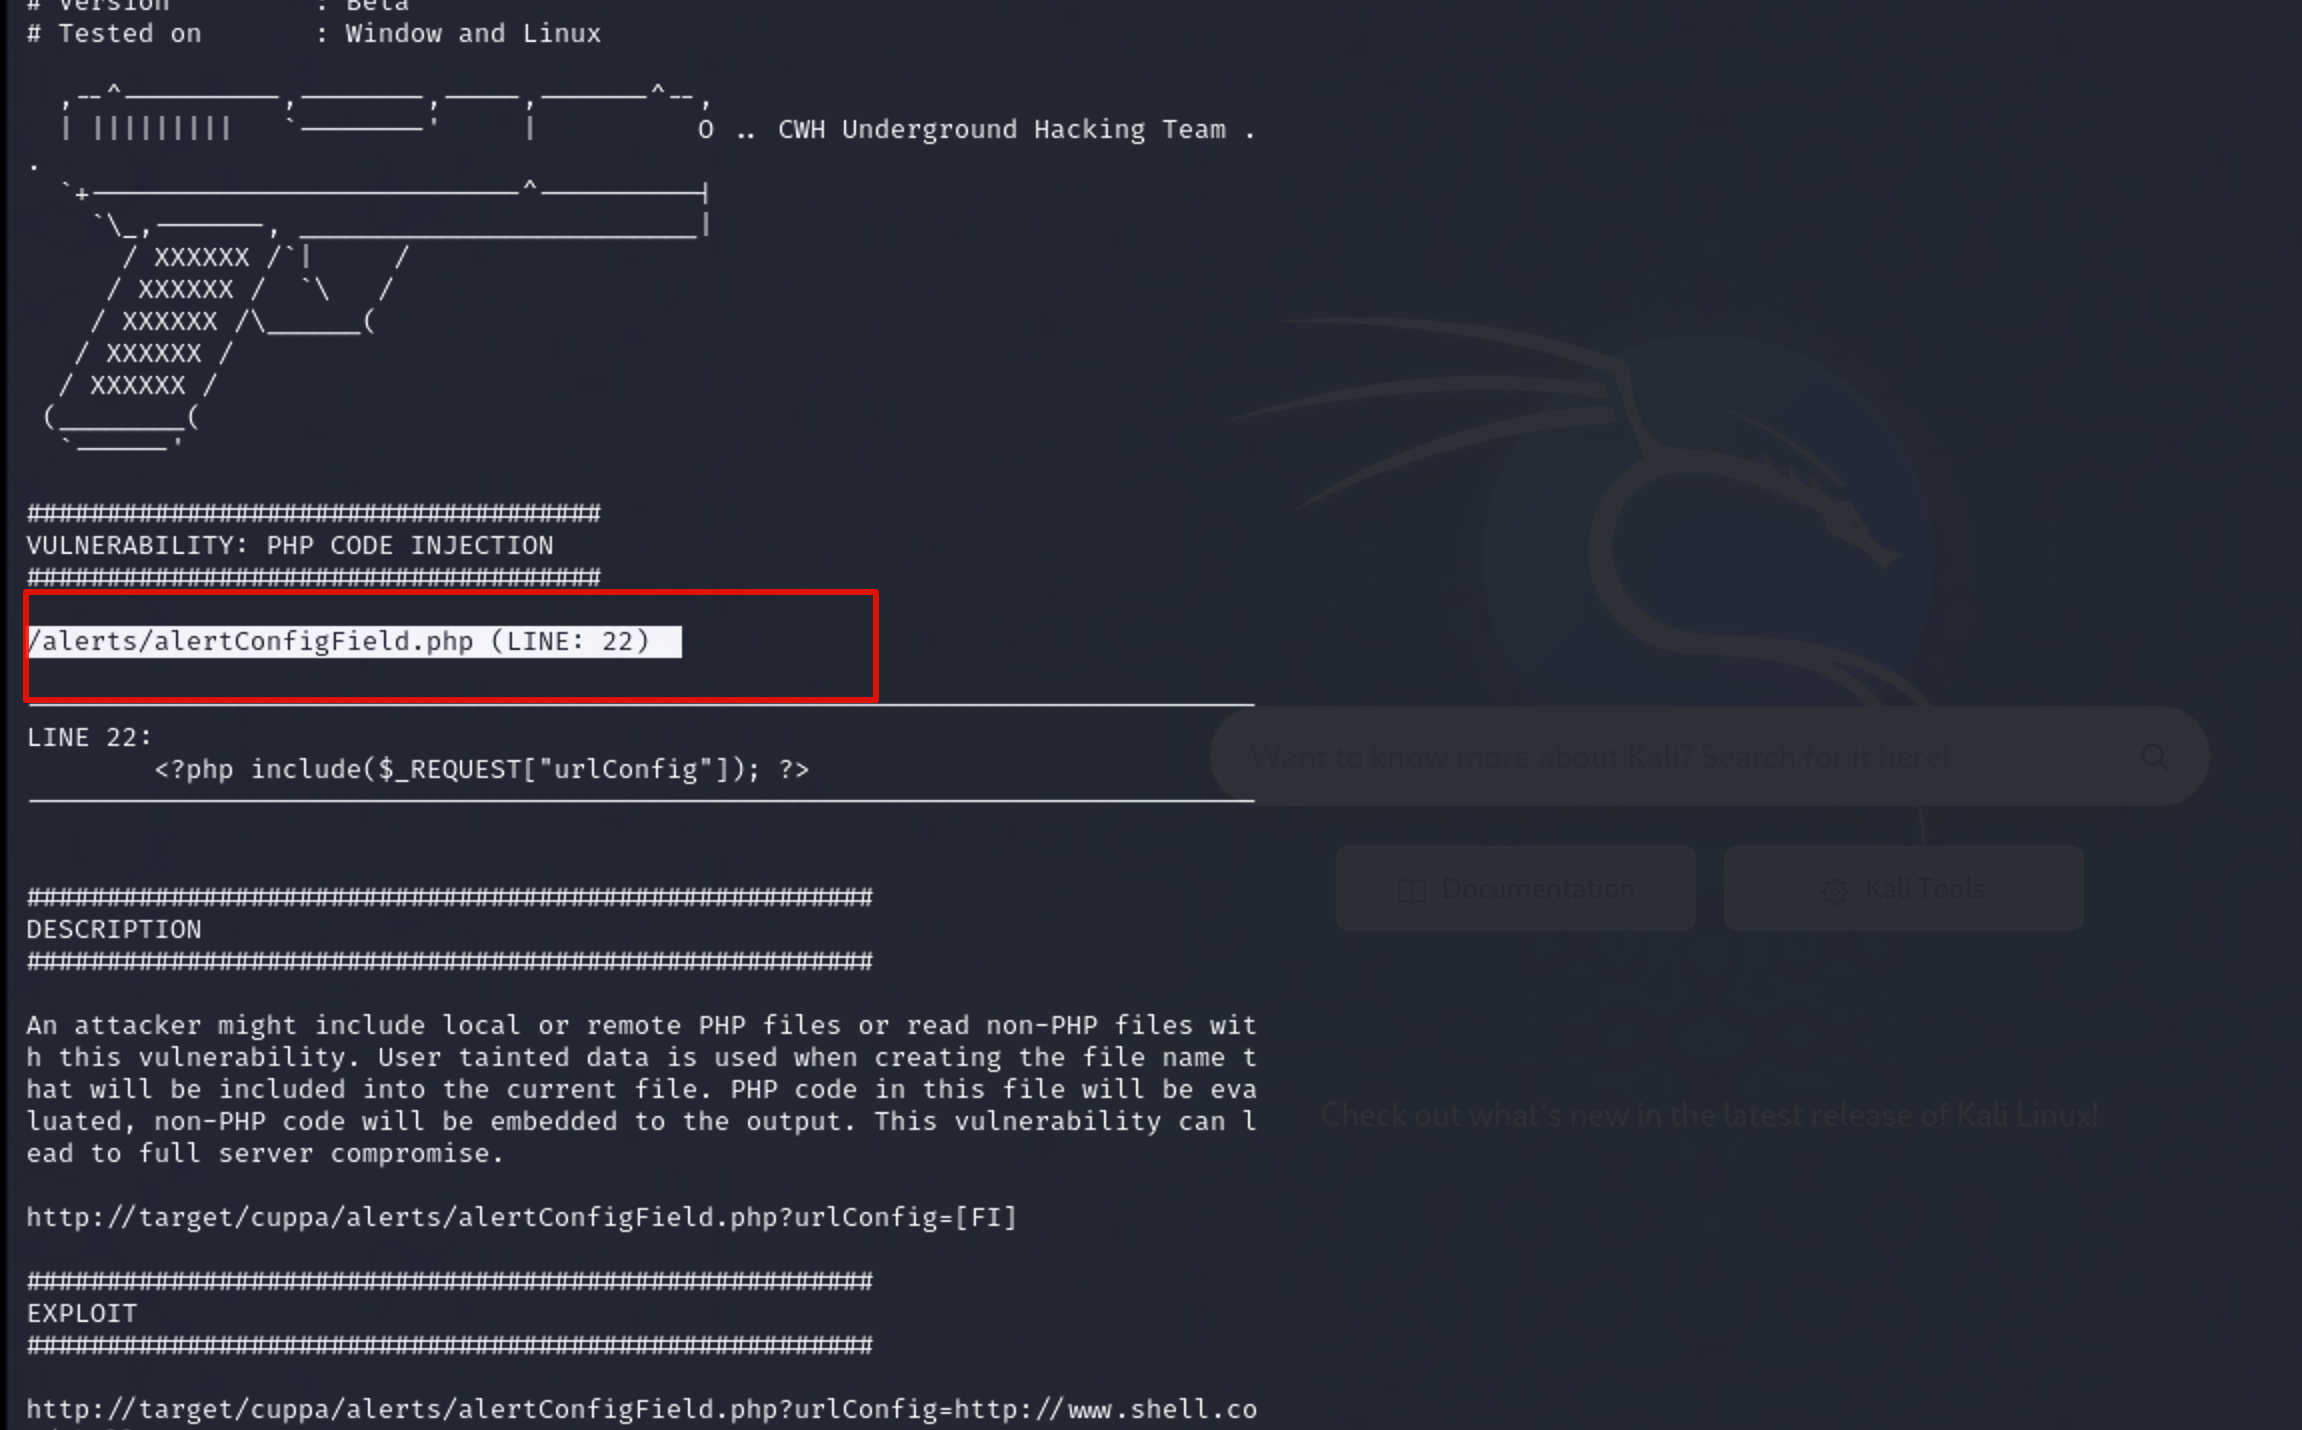Click the CWH Underground Hacking Team text
Screen dimensions: 2302x1430
tap(1000, 130)
